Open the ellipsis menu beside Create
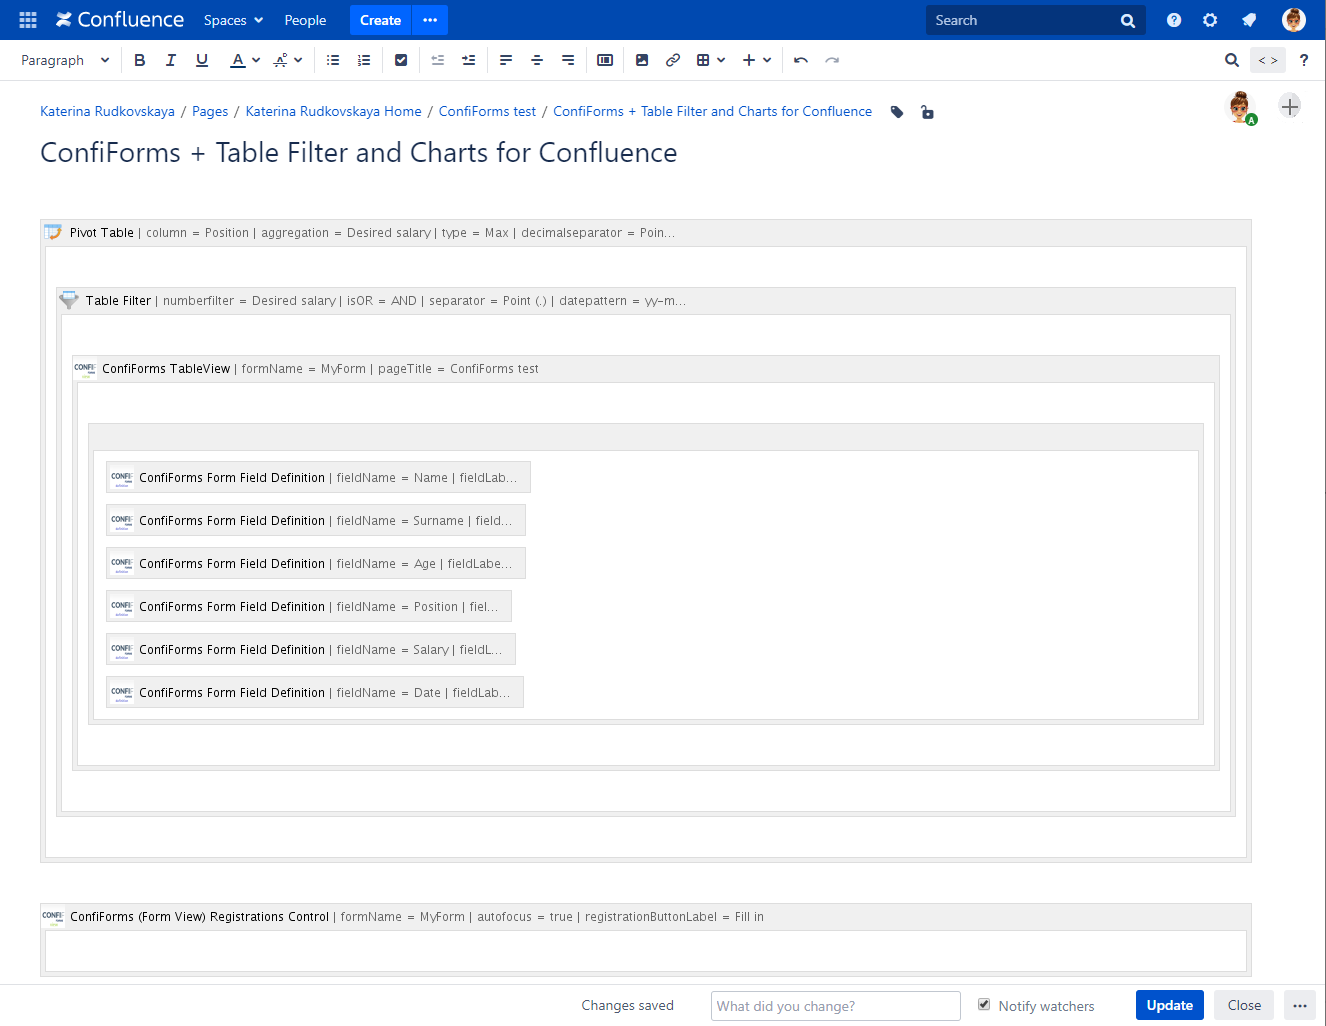Image resolution: width=1326 pixels, height=1026 pixels. 429,20
